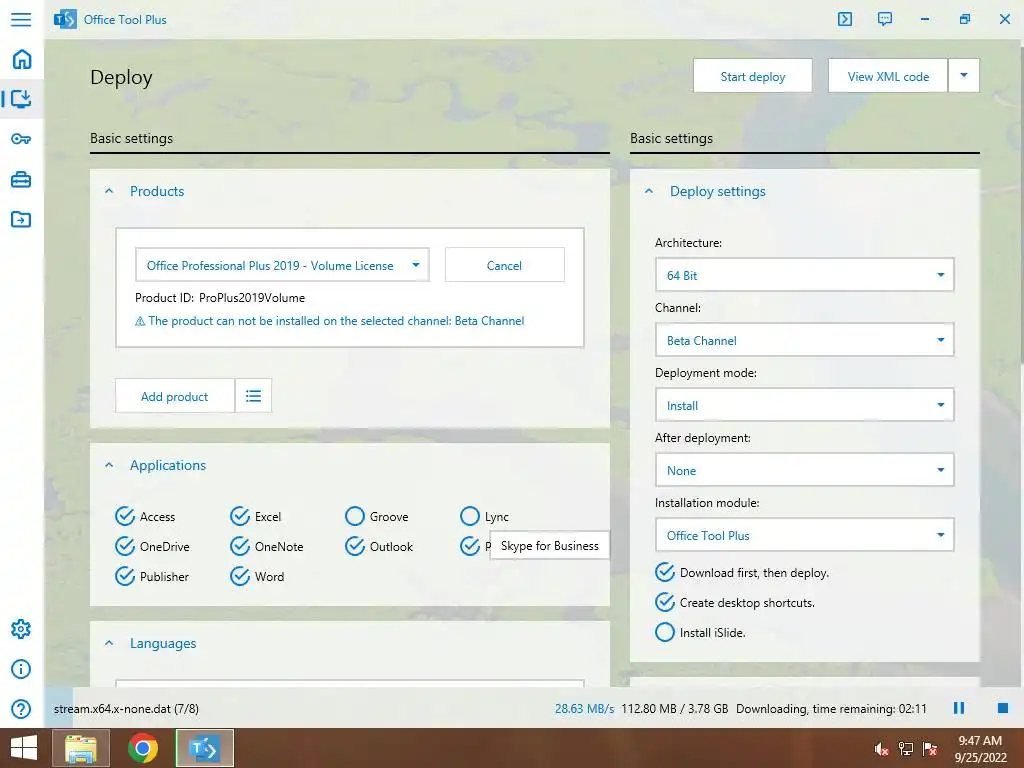Open the Action Center flag icon
Viewport: 1024px width, 768px height.
930,749
